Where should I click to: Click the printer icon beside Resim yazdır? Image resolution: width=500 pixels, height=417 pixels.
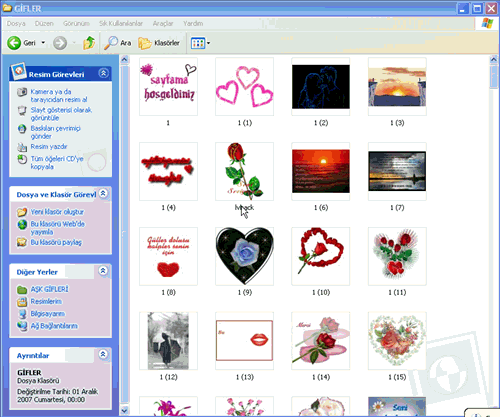pyautogui.click(x=22, y=147)
